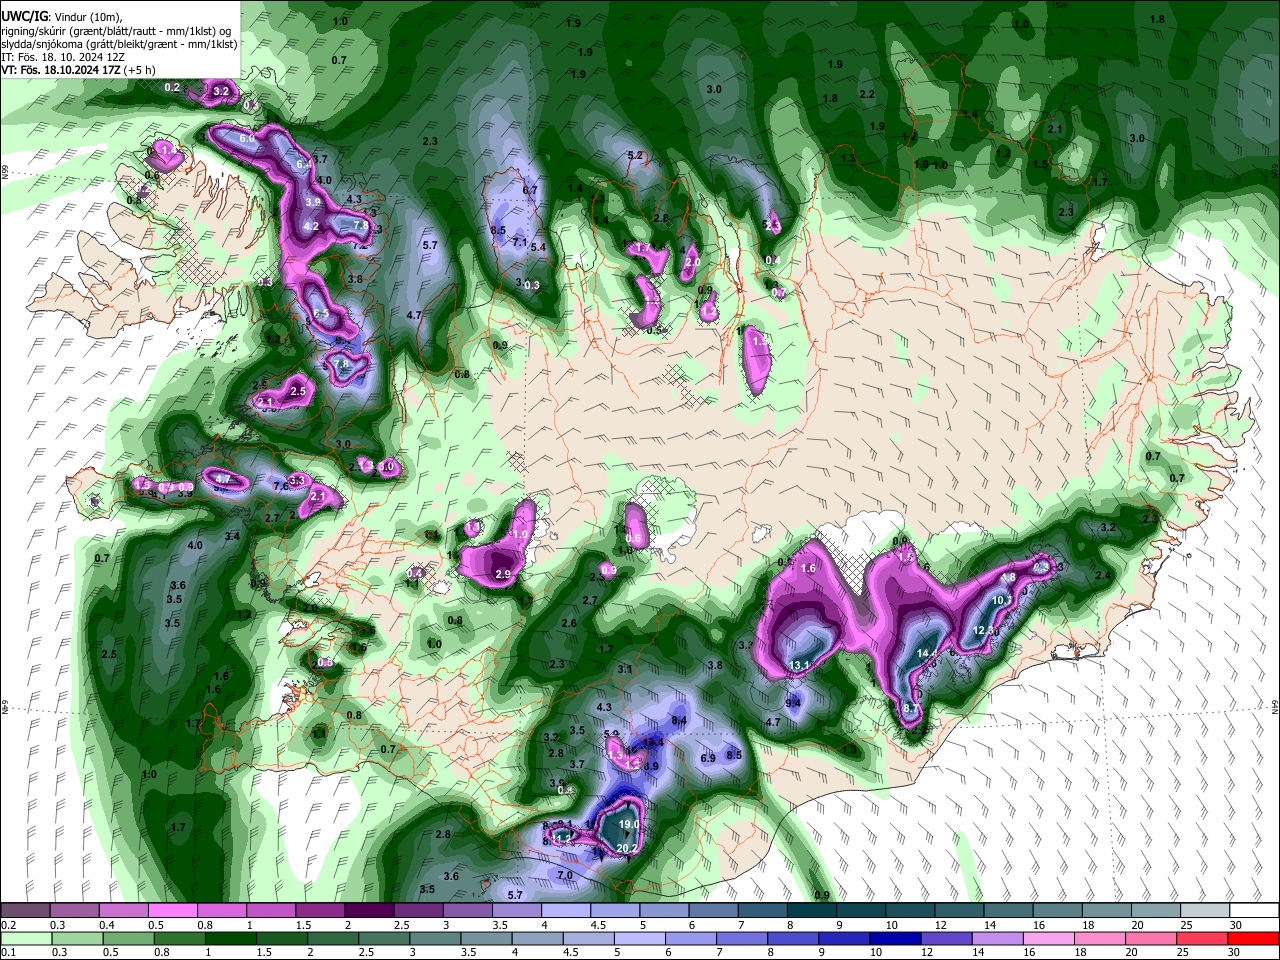Click the 19.0 precipitation value on the map
This screenshot has height=960, width=1280.
pyautogui.click(x=629, y=825)
